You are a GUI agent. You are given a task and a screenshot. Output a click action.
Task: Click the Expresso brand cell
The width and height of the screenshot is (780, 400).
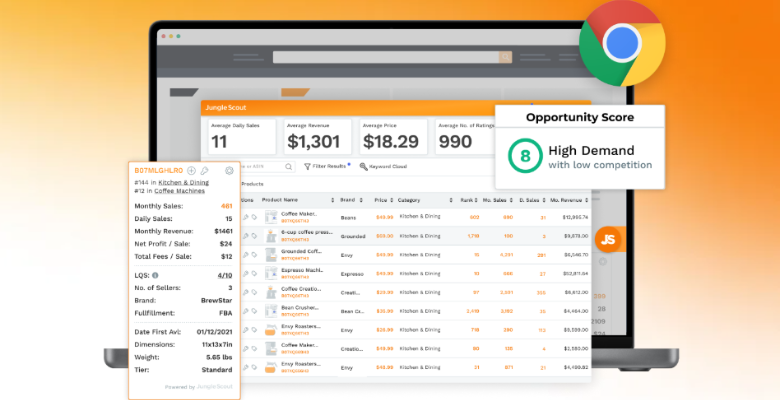tap(352, 274)
